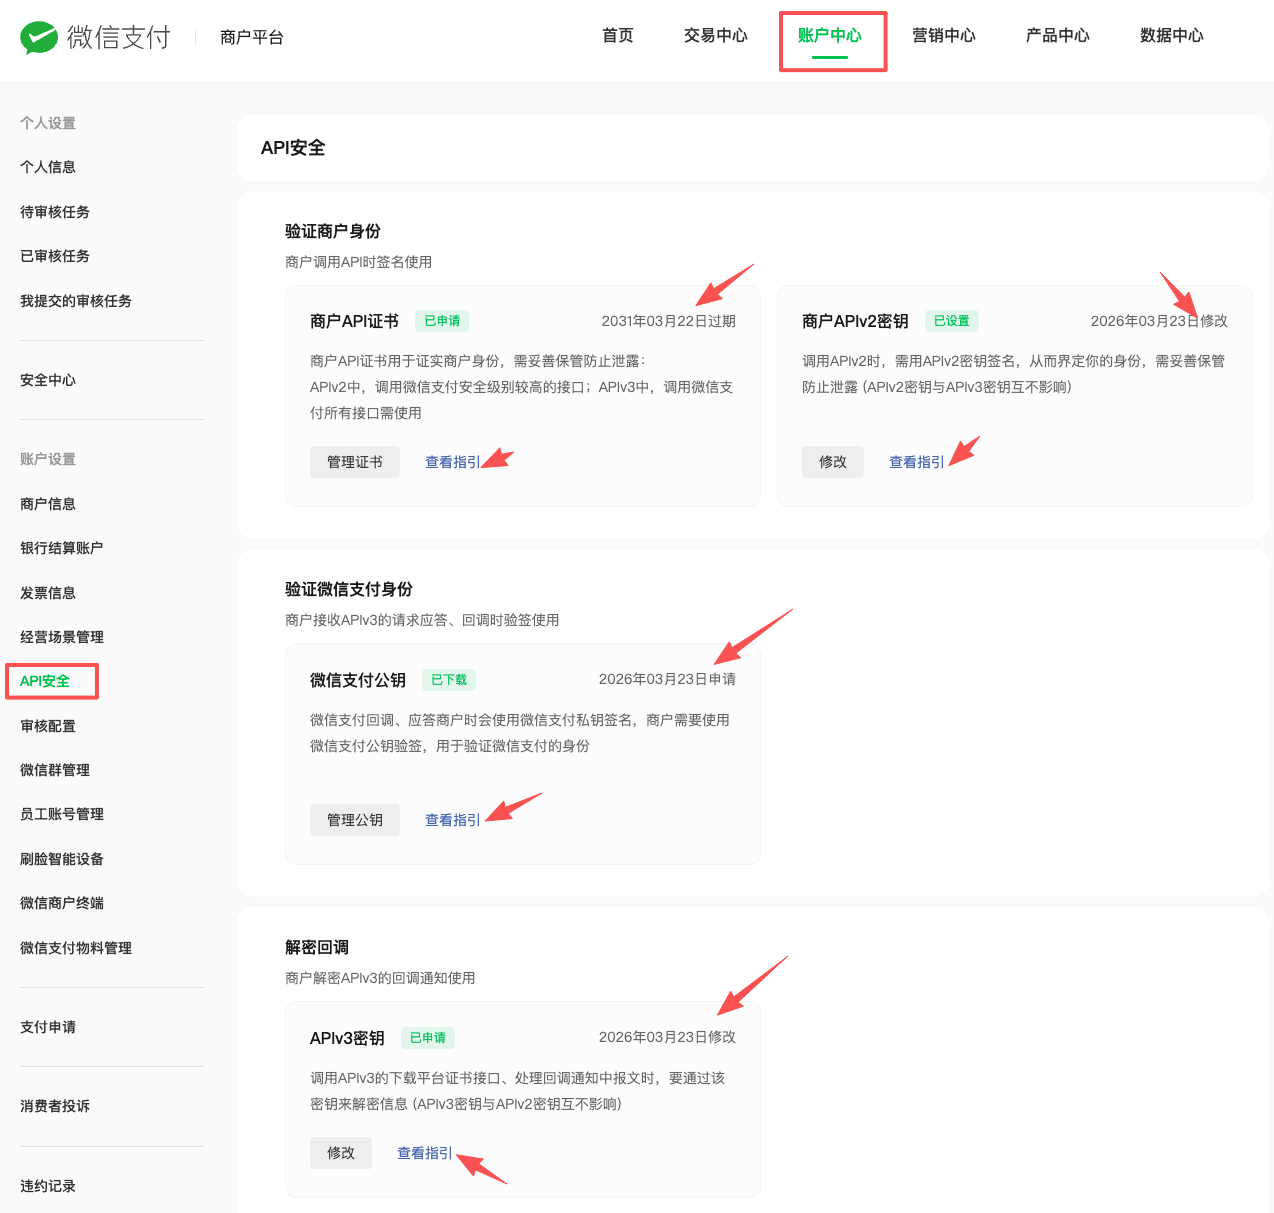This screenshot has height=1213, width=1274.
Task: Open 查看指引 link for 商户APIv2密钥
Action: pos(917,462)
